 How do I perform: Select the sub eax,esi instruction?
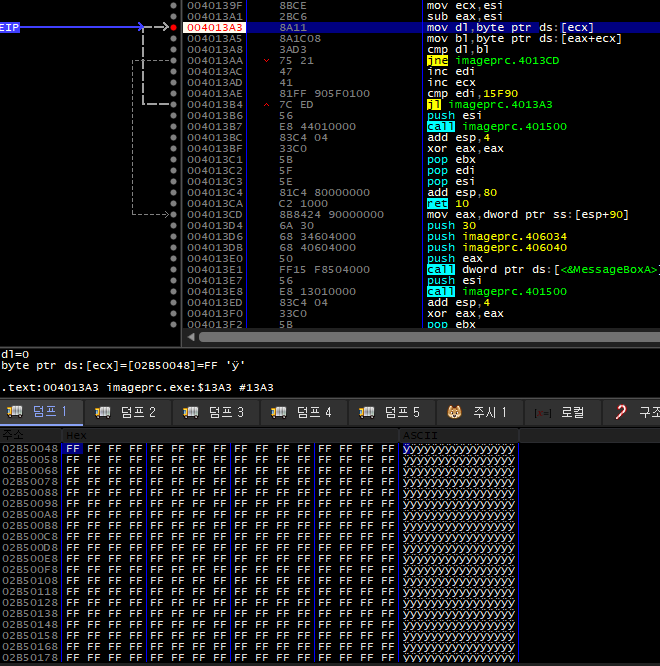click(x=465, y=17)
